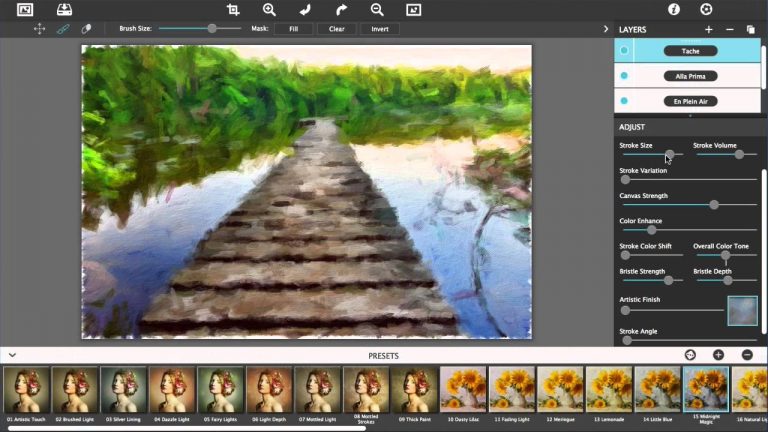Apply the 11 Fading Light preset
Viewport: 768px width, 432px height.
[x=511, y=390]
